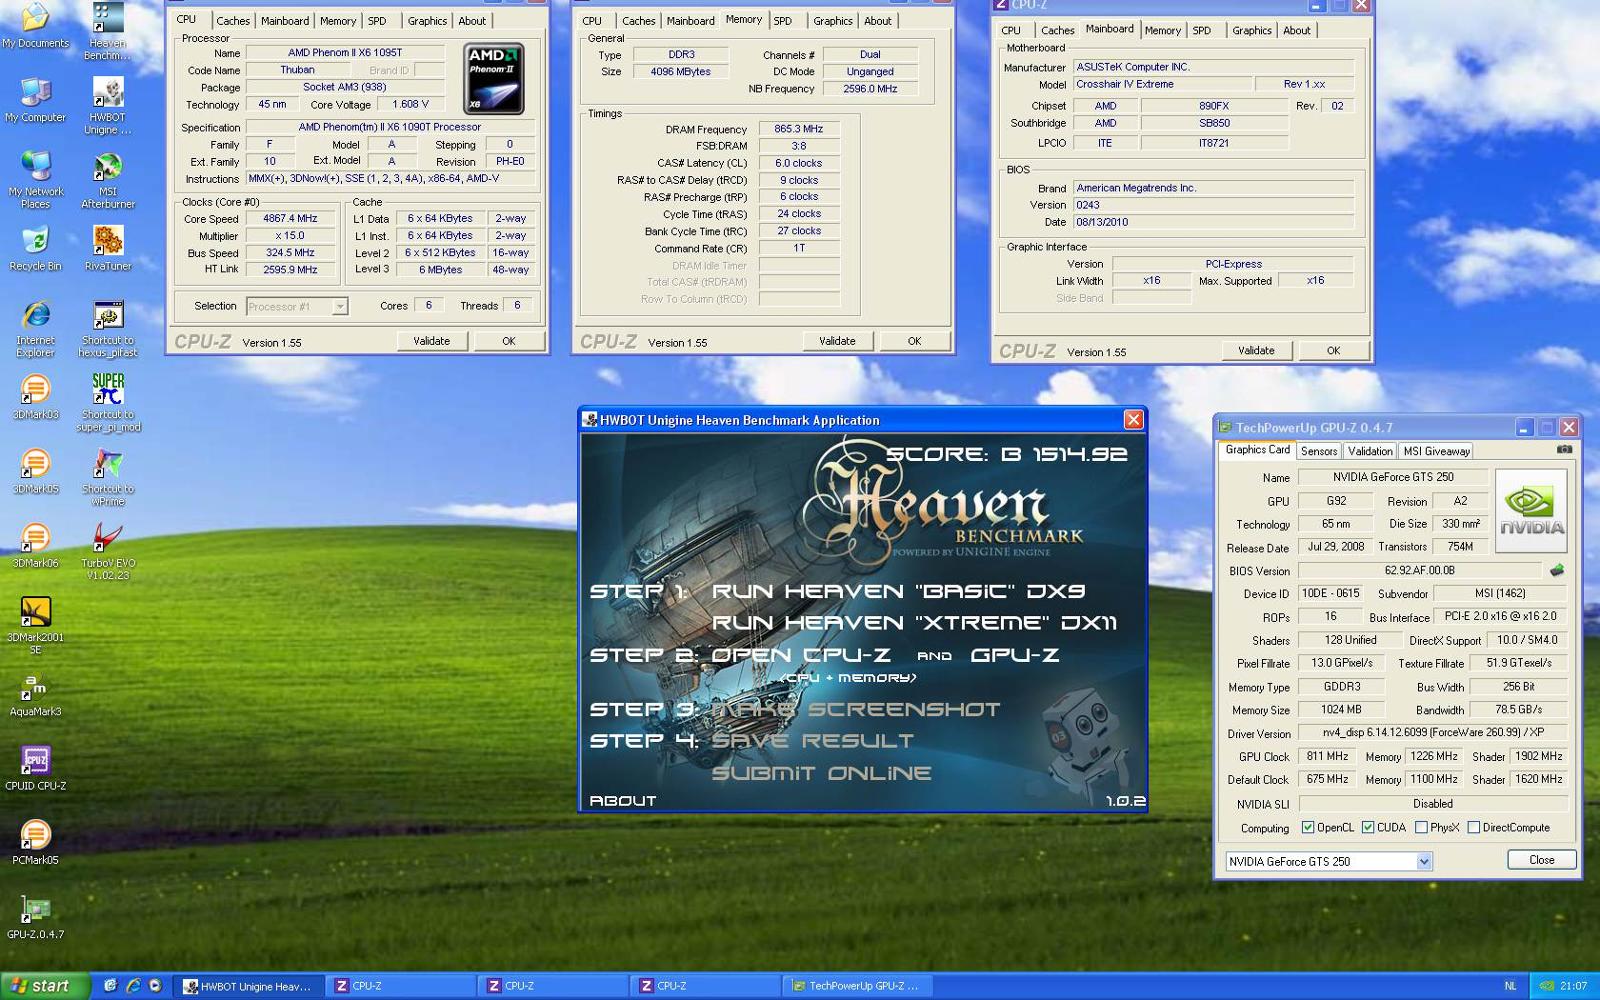Open Shortcut to wPrime icon

click(x=107, y=477)
